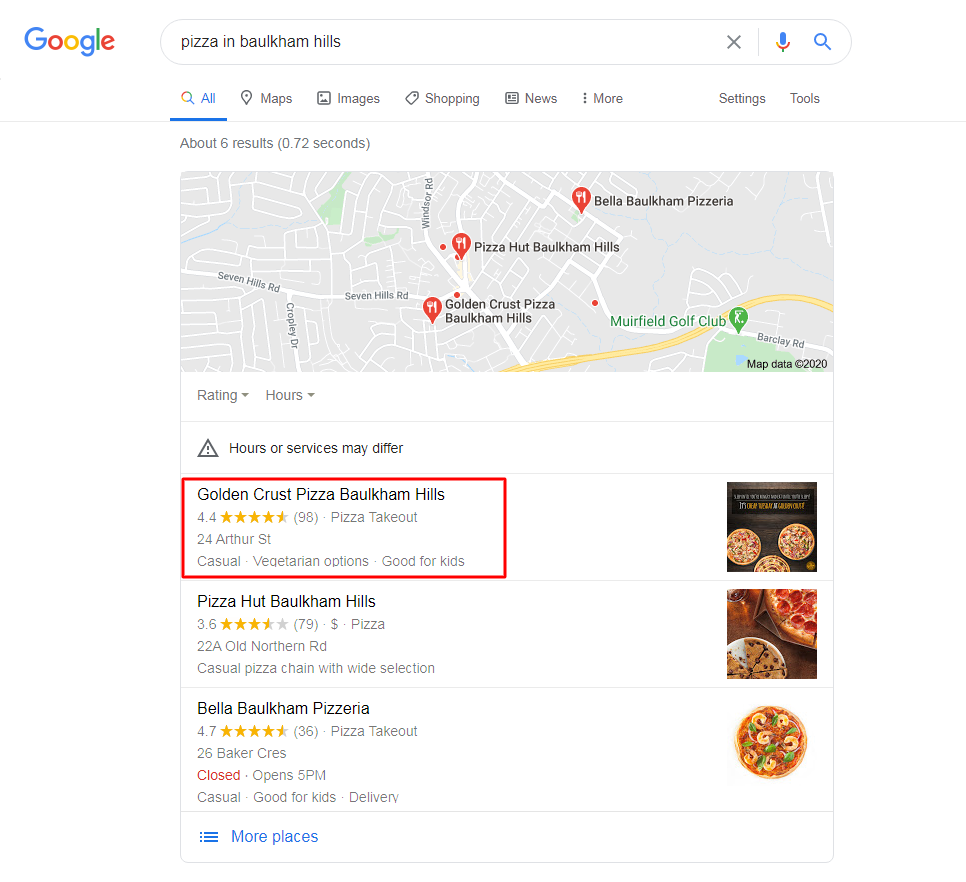Open Search Settings
Image resolution: width=966 pixels, height=882 pixels.
point(742,99)
